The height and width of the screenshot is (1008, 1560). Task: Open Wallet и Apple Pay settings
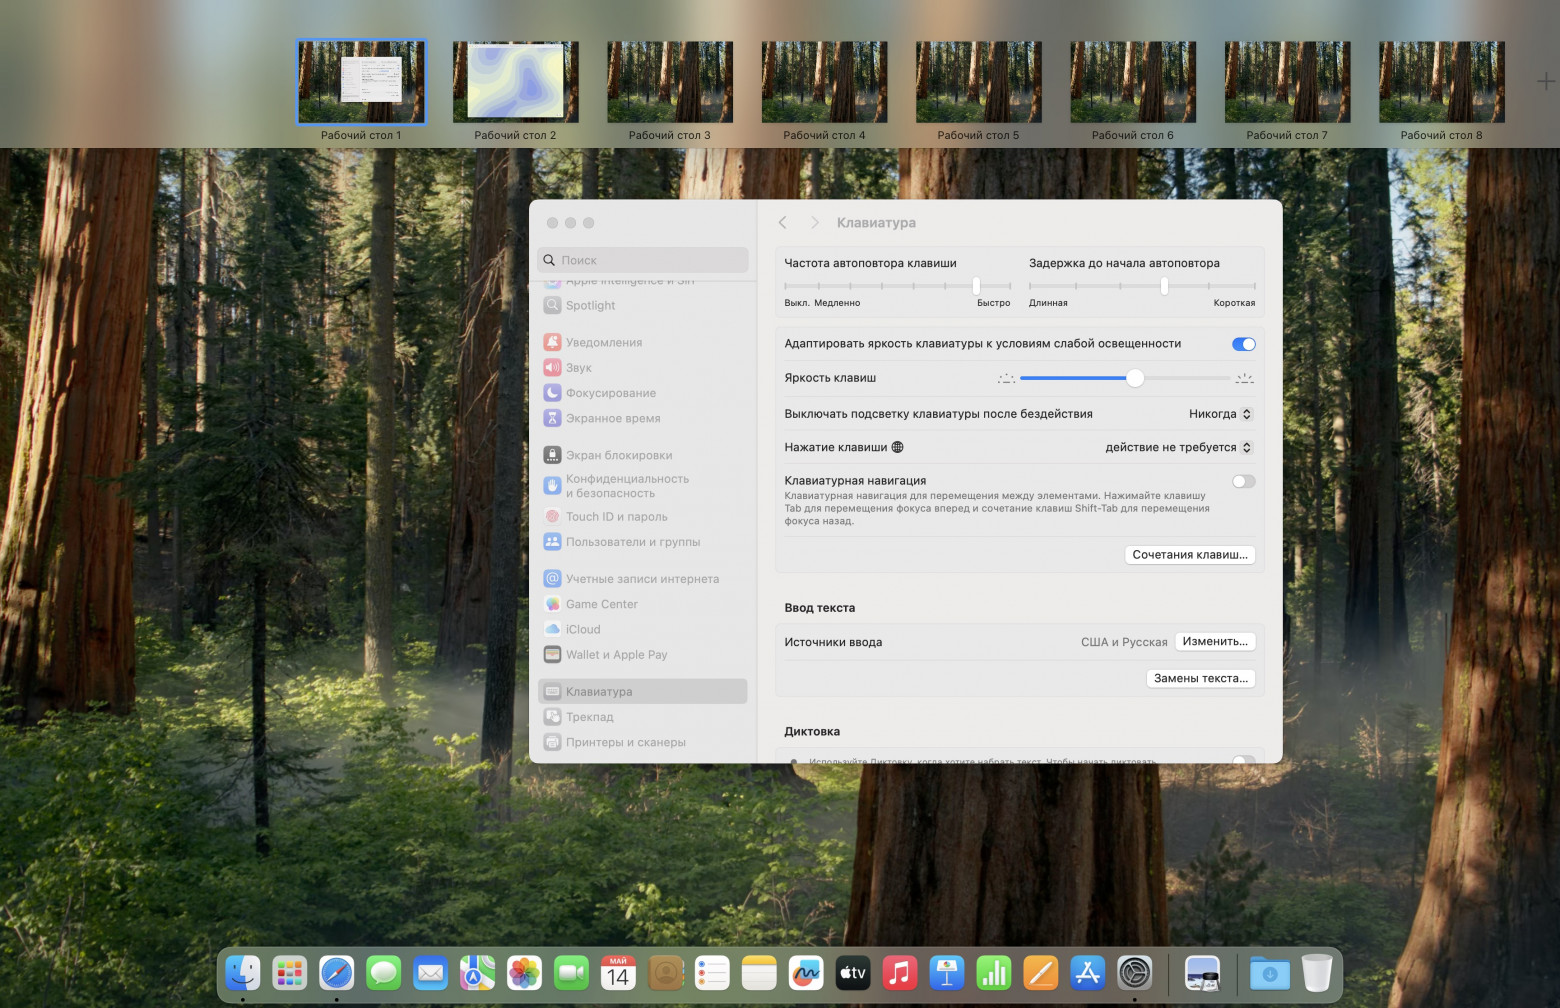click(616, 654)
